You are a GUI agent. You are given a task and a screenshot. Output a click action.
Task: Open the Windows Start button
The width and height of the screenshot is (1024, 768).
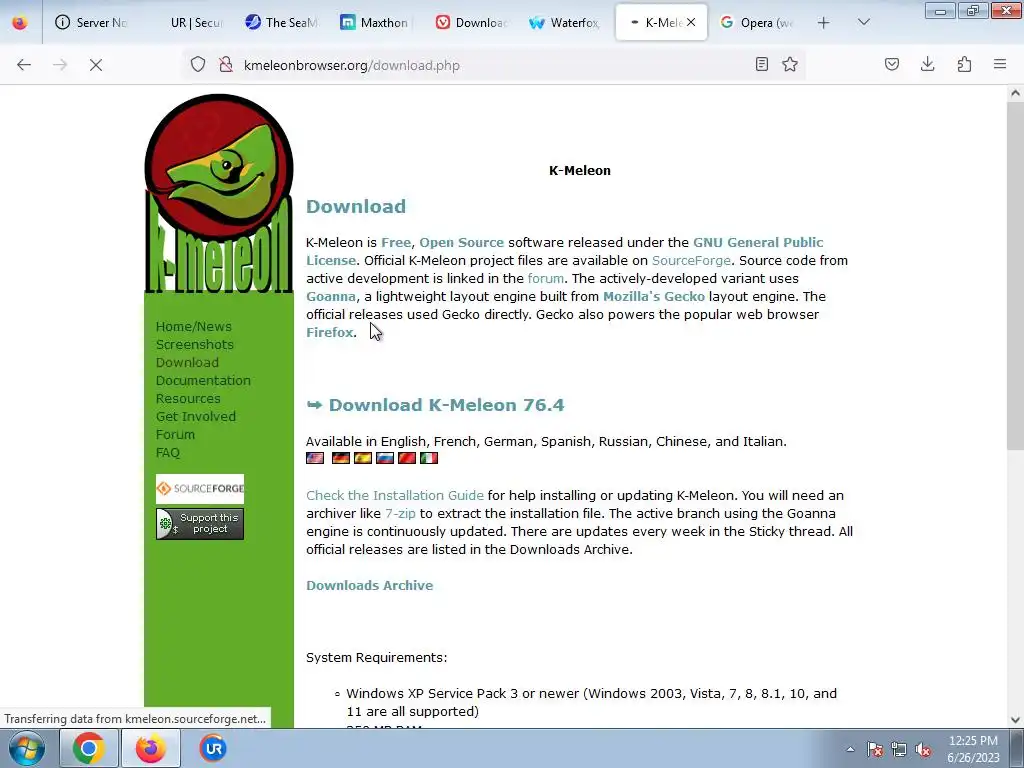[26, 748]
